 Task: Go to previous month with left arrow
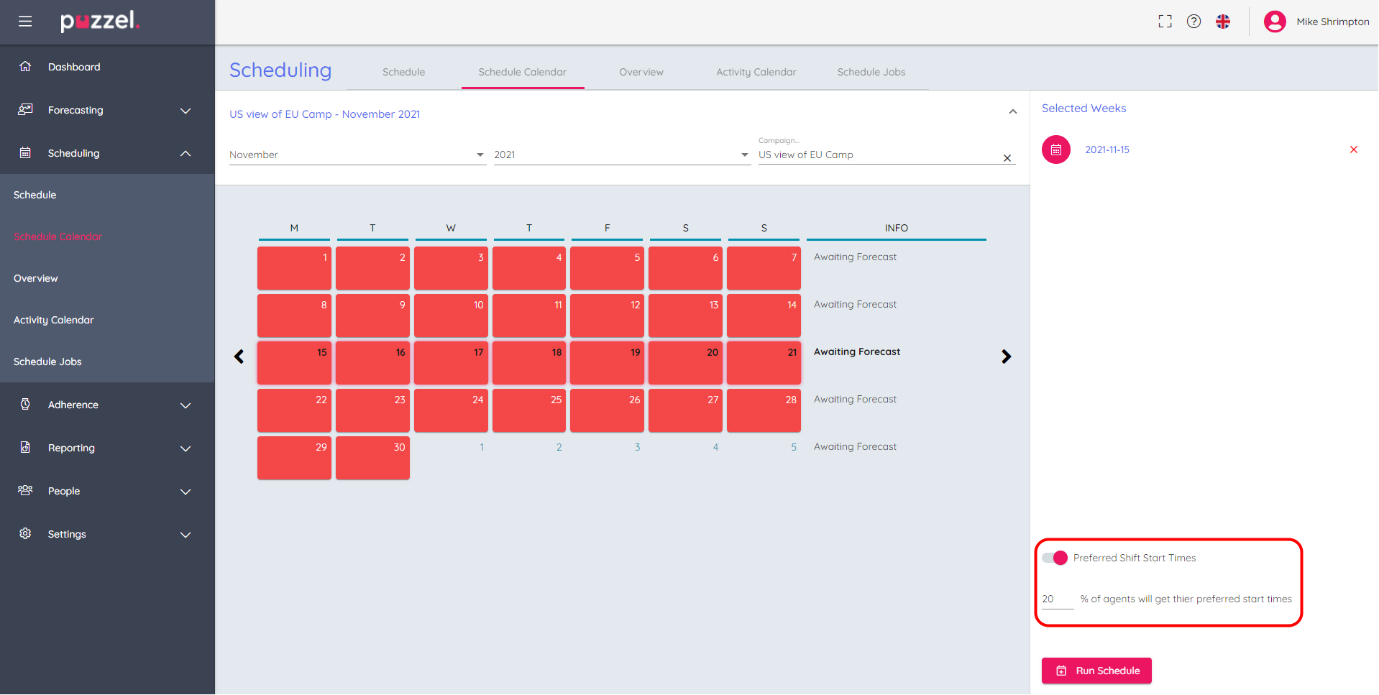tap(239, 357)
